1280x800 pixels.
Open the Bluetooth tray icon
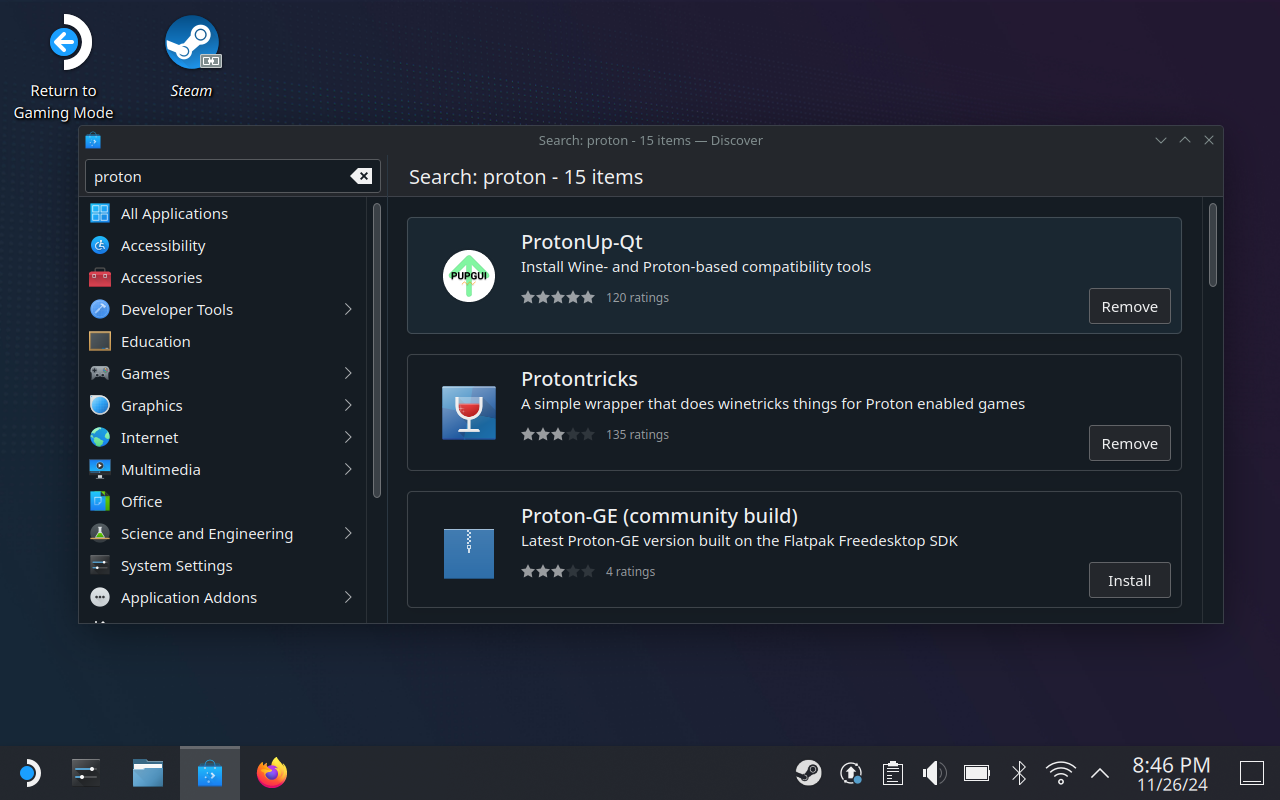(1019, 772)
